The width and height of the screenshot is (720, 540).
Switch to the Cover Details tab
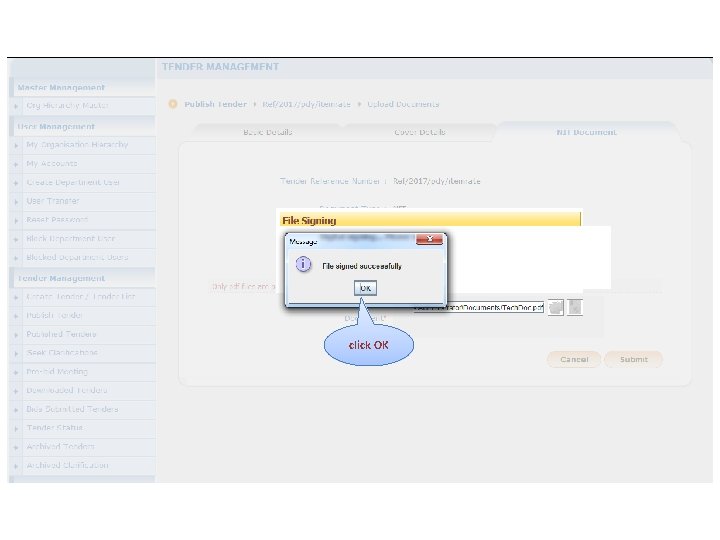click(420, 132)
